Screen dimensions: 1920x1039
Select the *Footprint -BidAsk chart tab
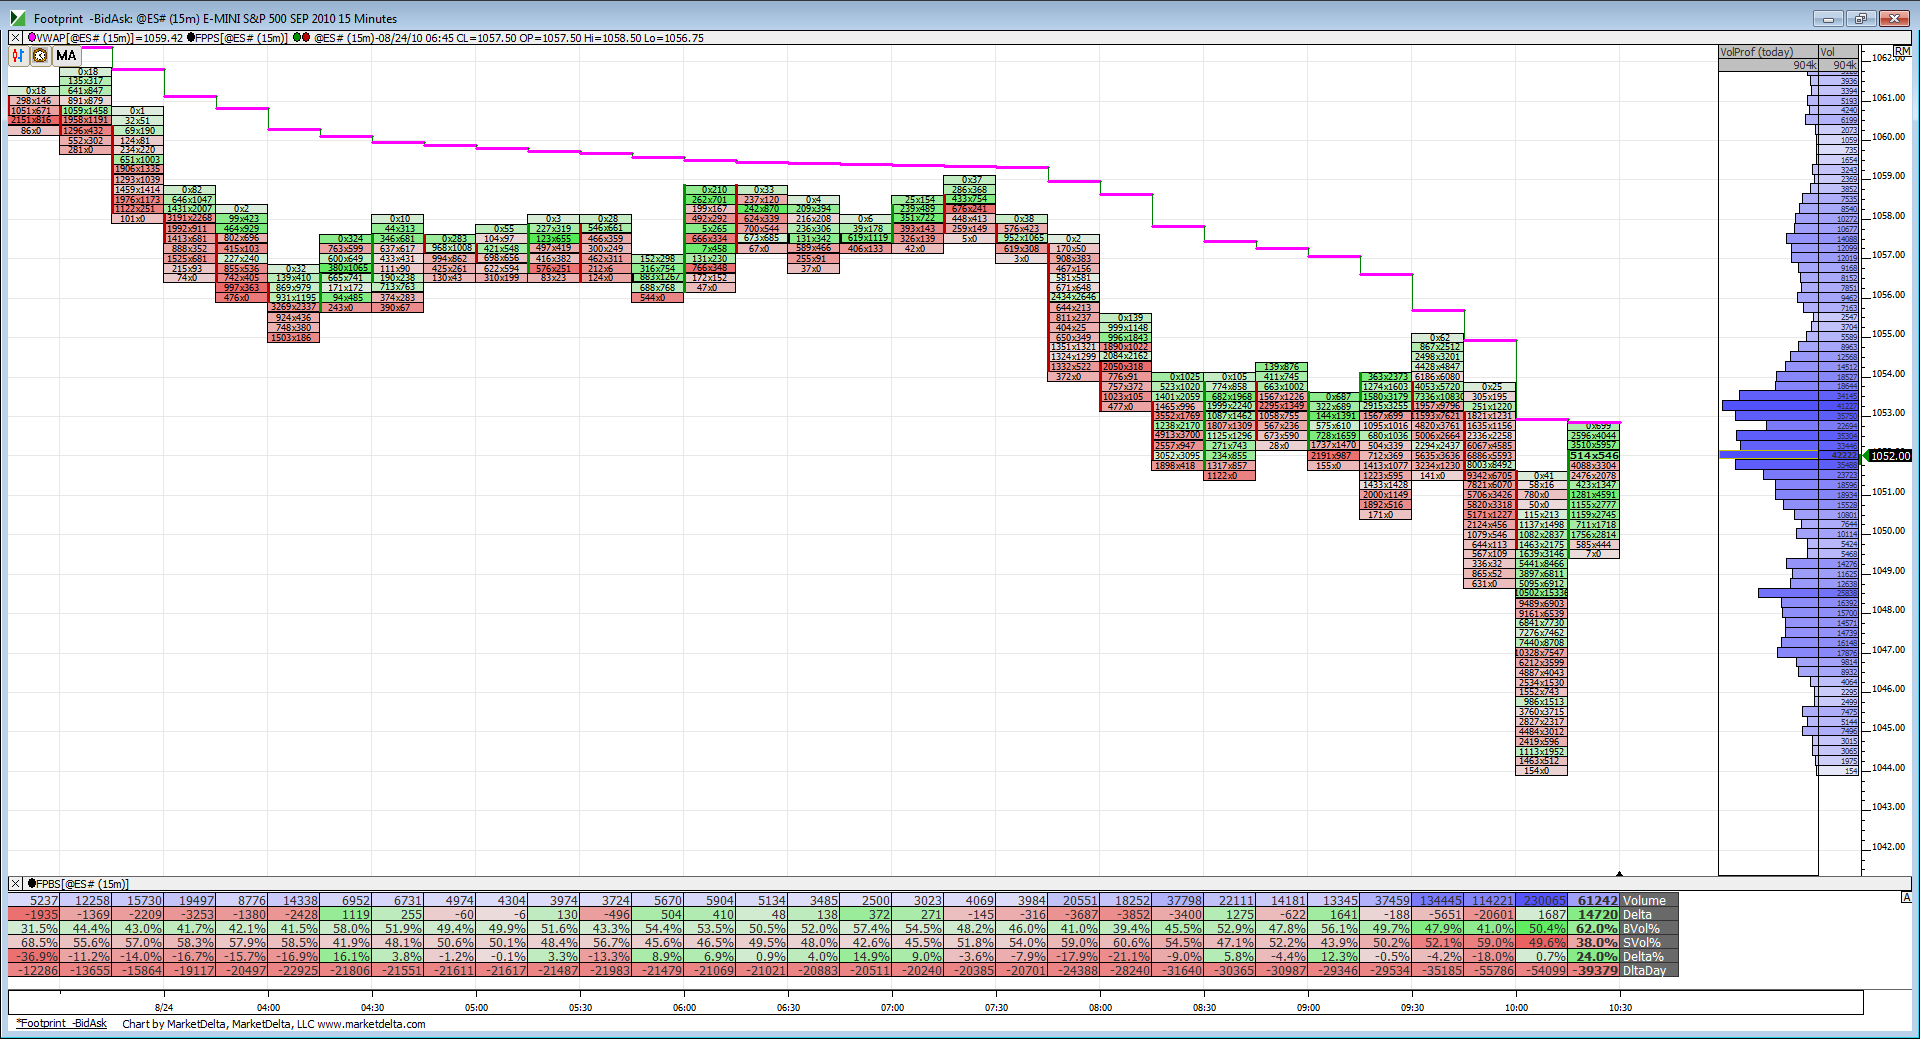click(x=62, y=1023)
